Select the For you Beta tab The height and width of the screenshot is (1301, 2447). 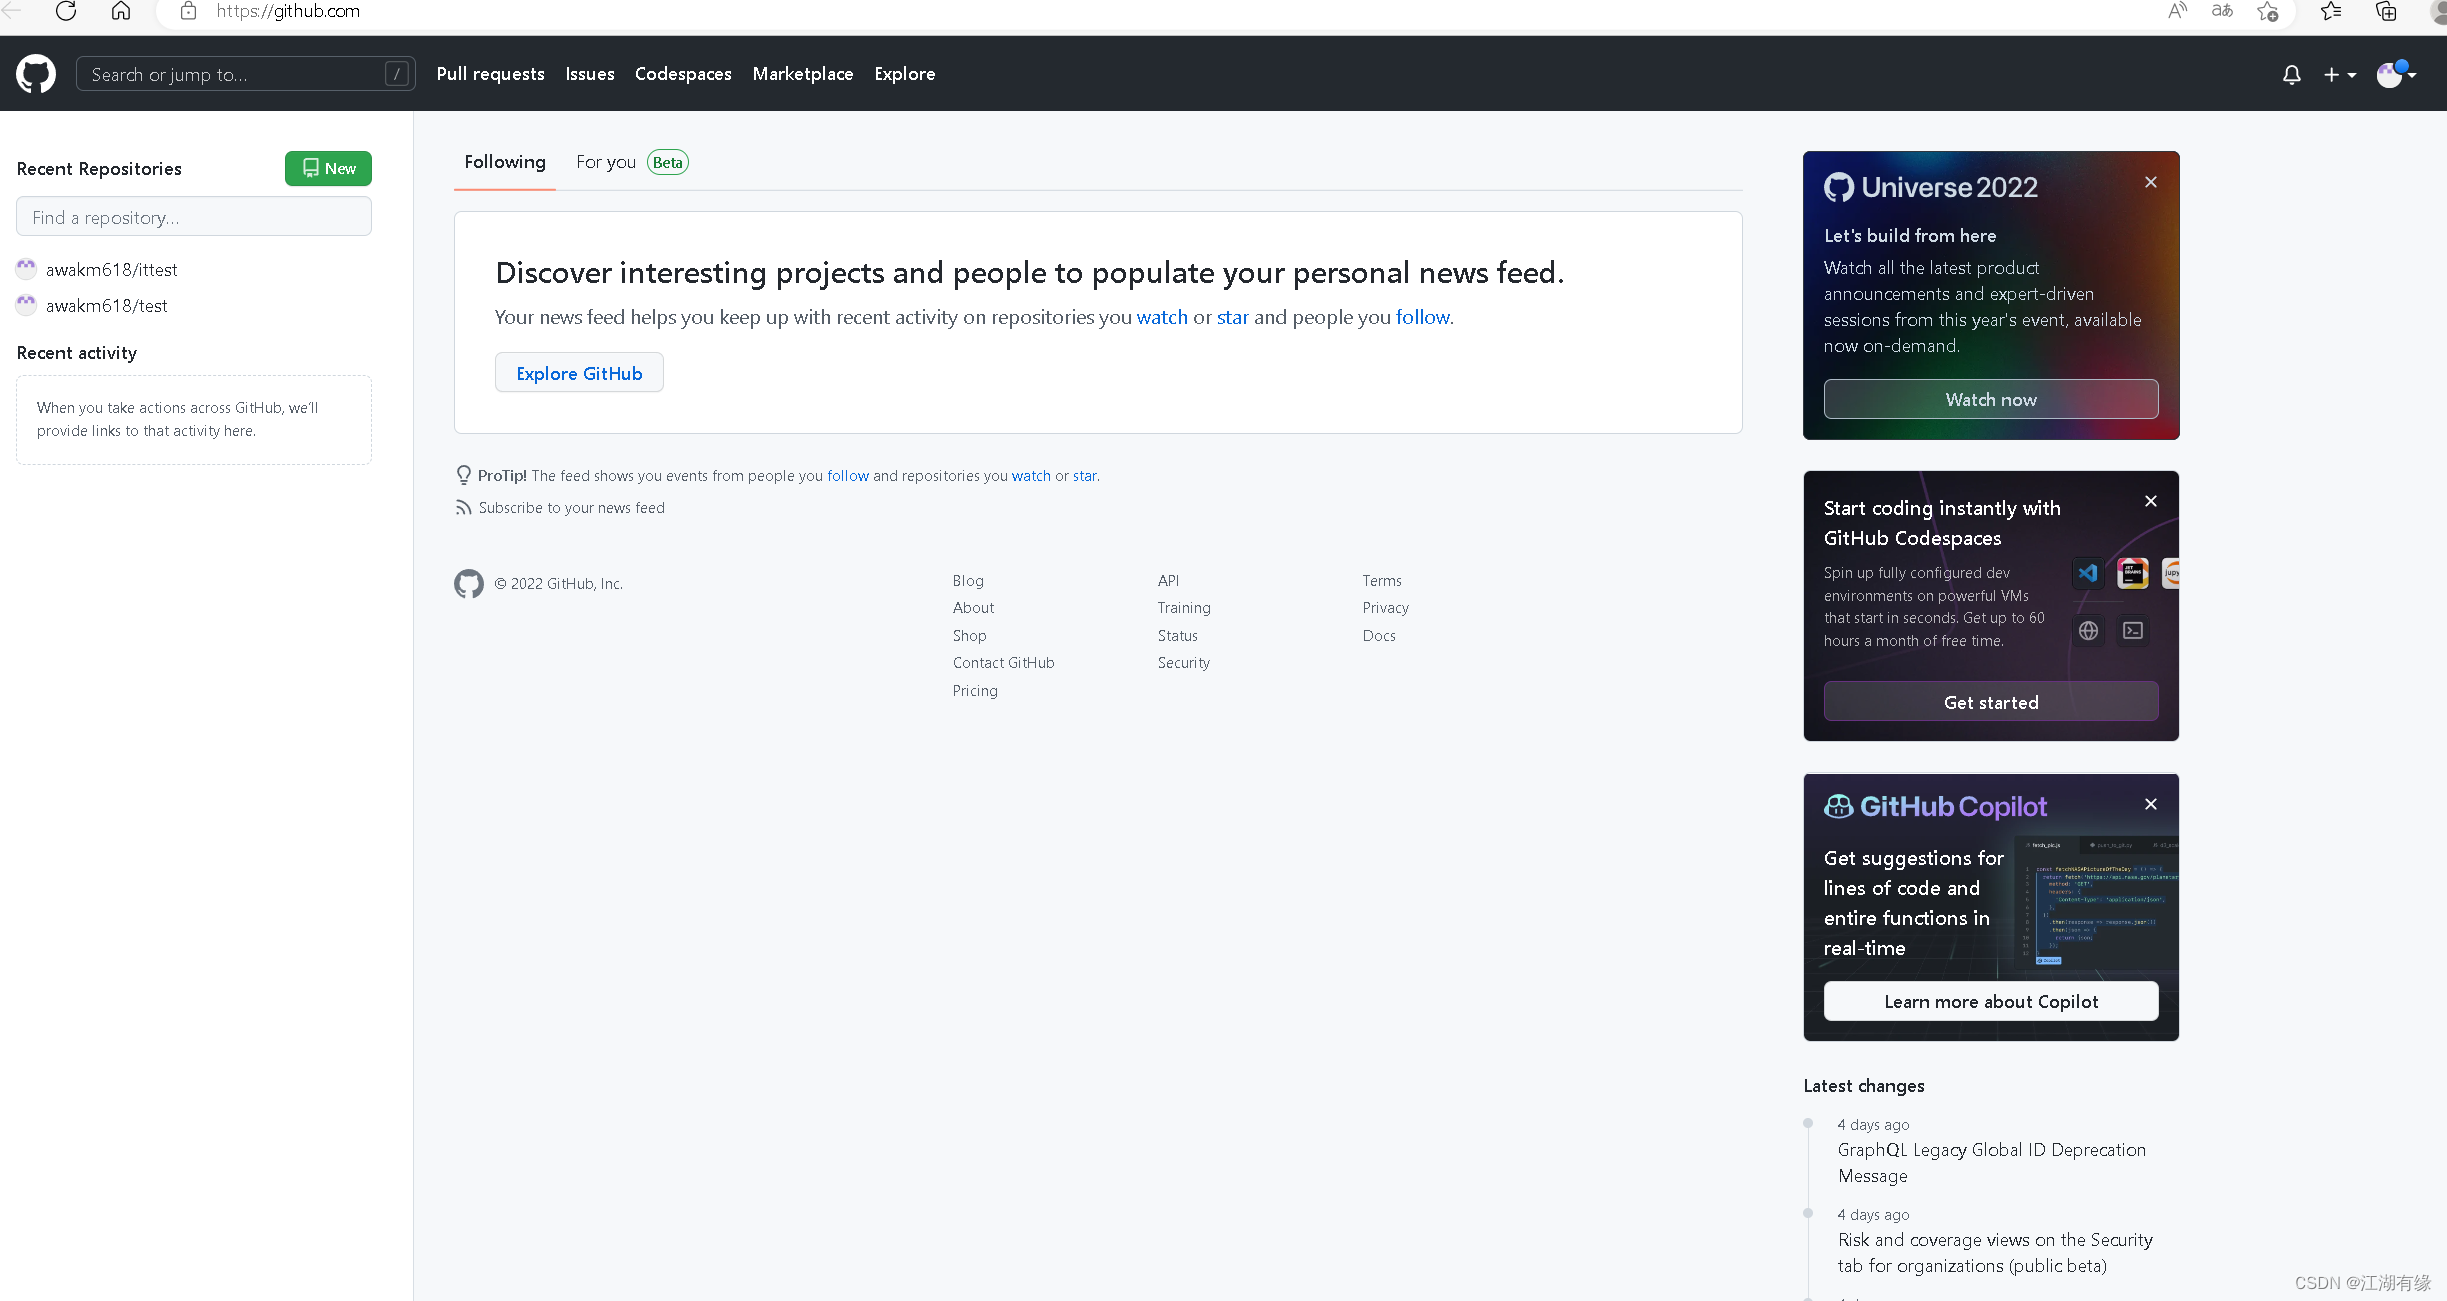630,162
